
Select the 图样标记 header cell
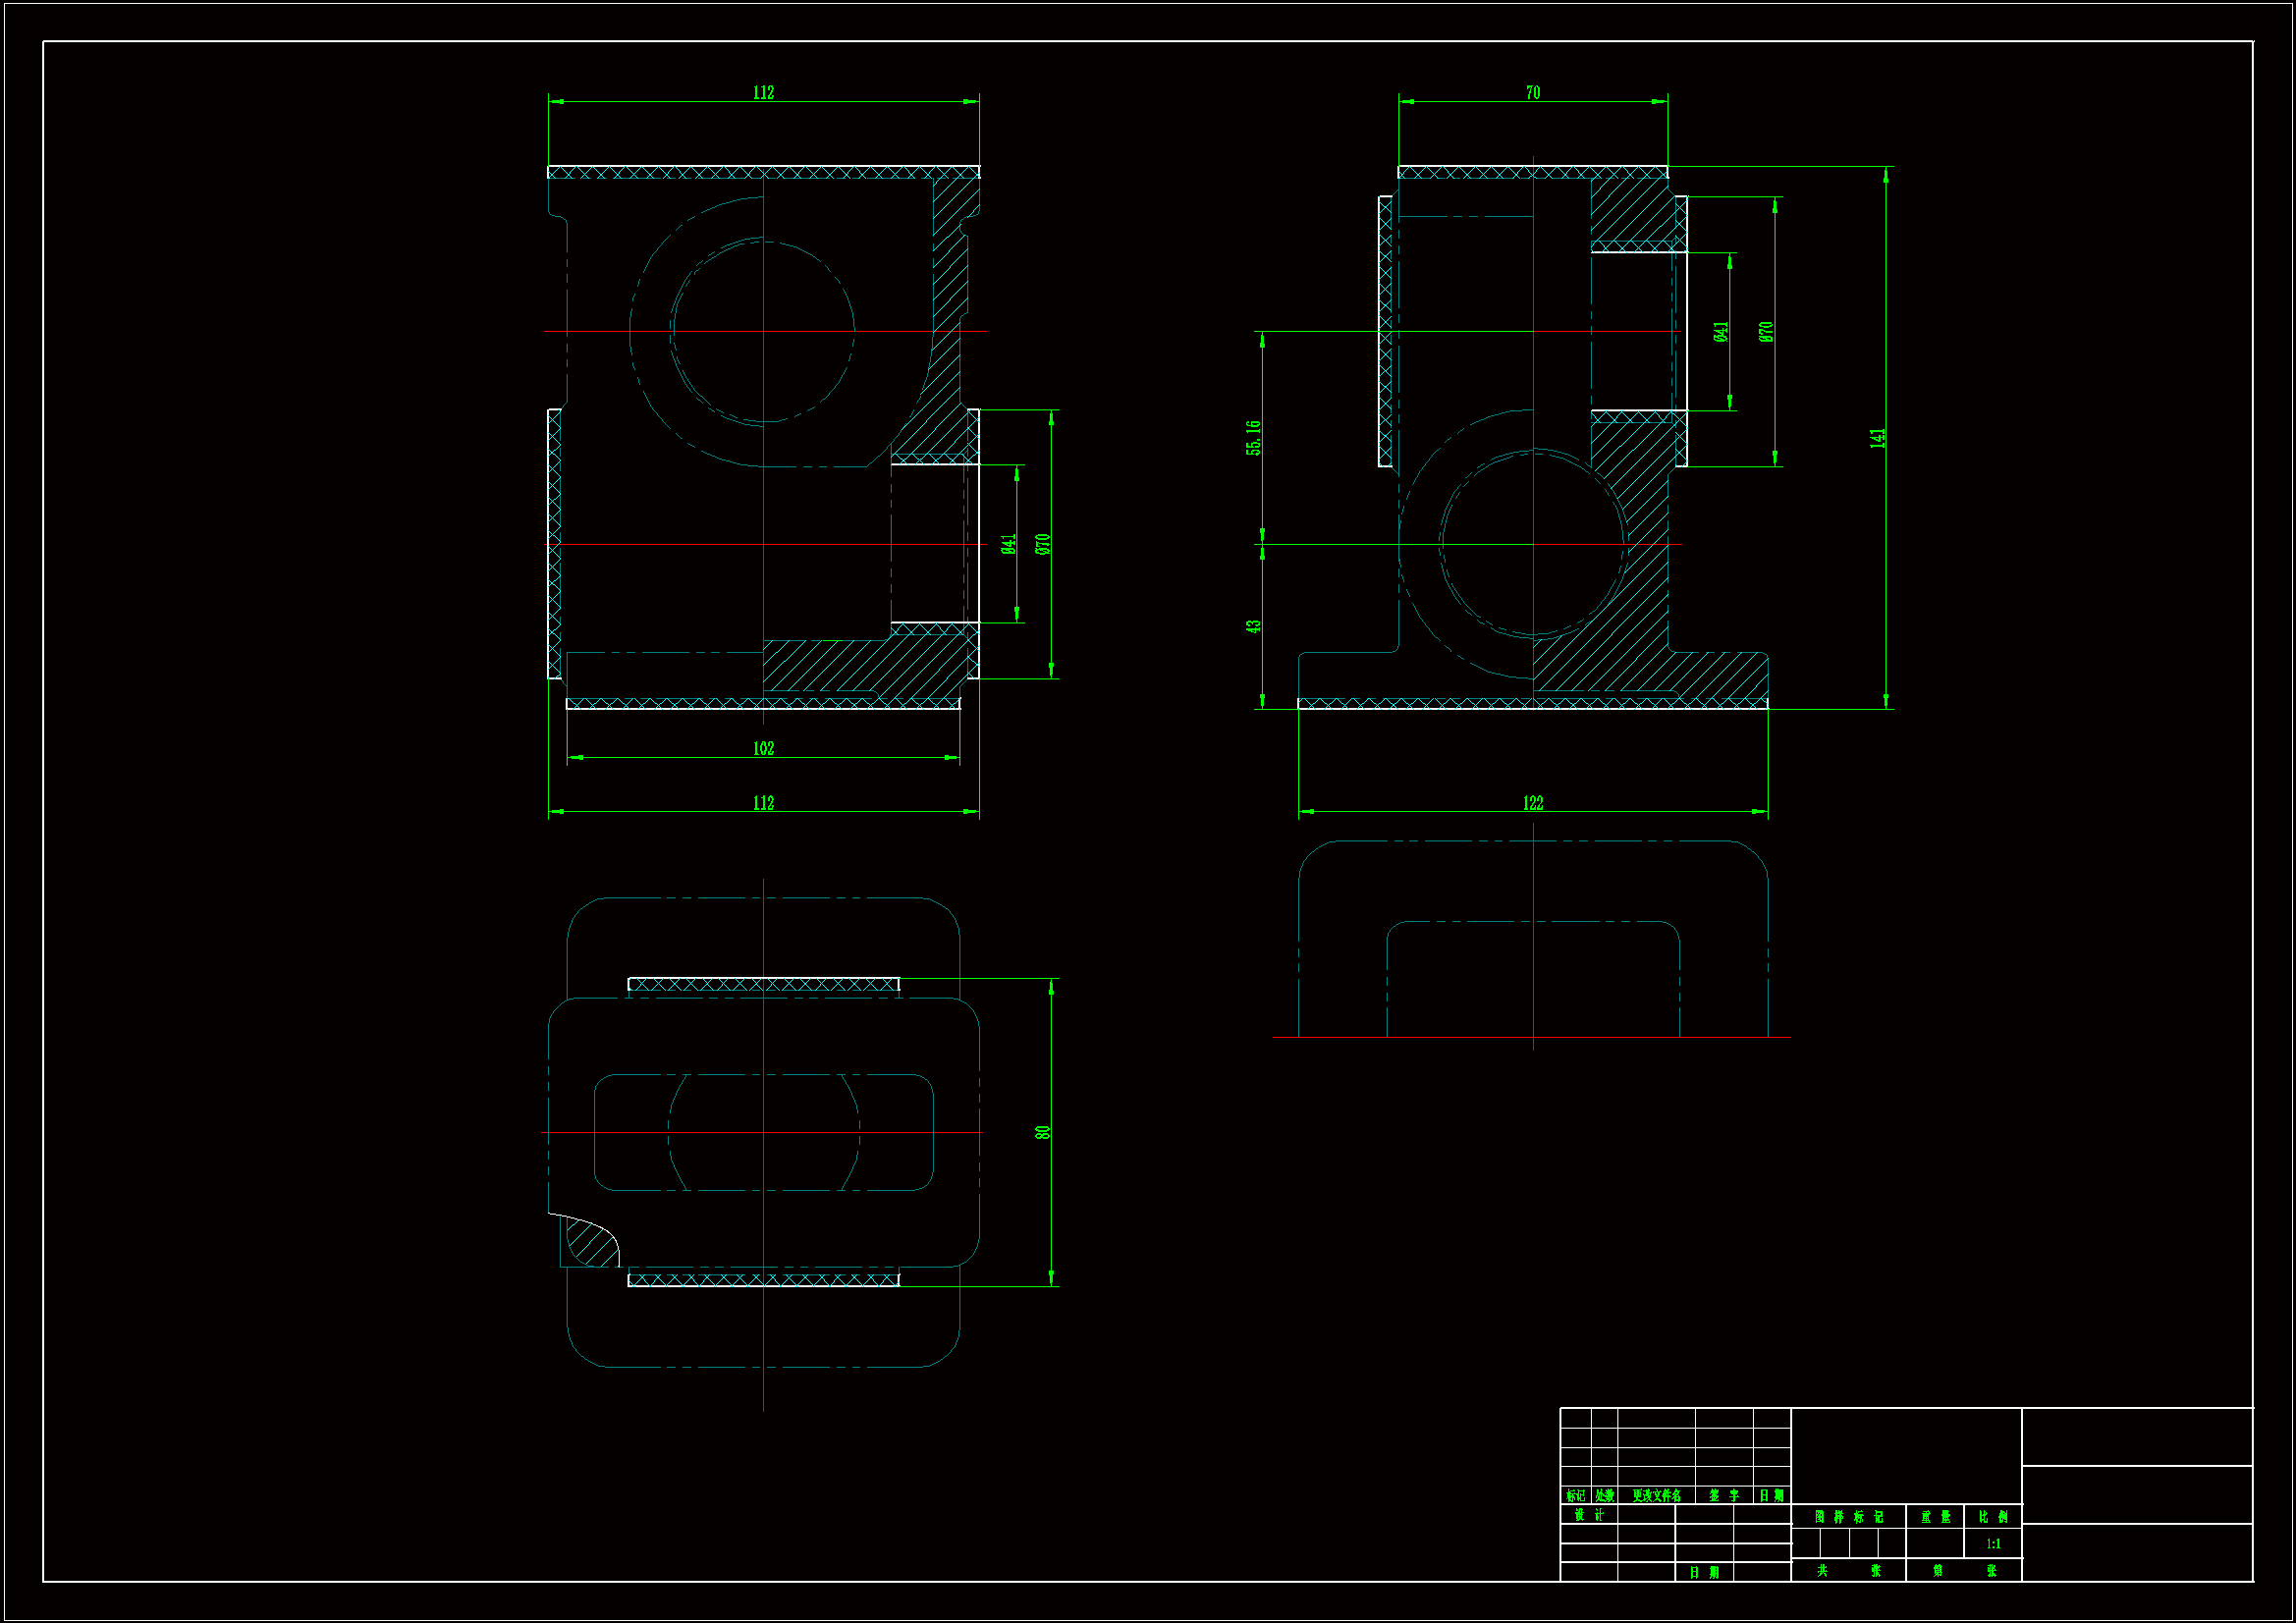pos(1848,1516)
